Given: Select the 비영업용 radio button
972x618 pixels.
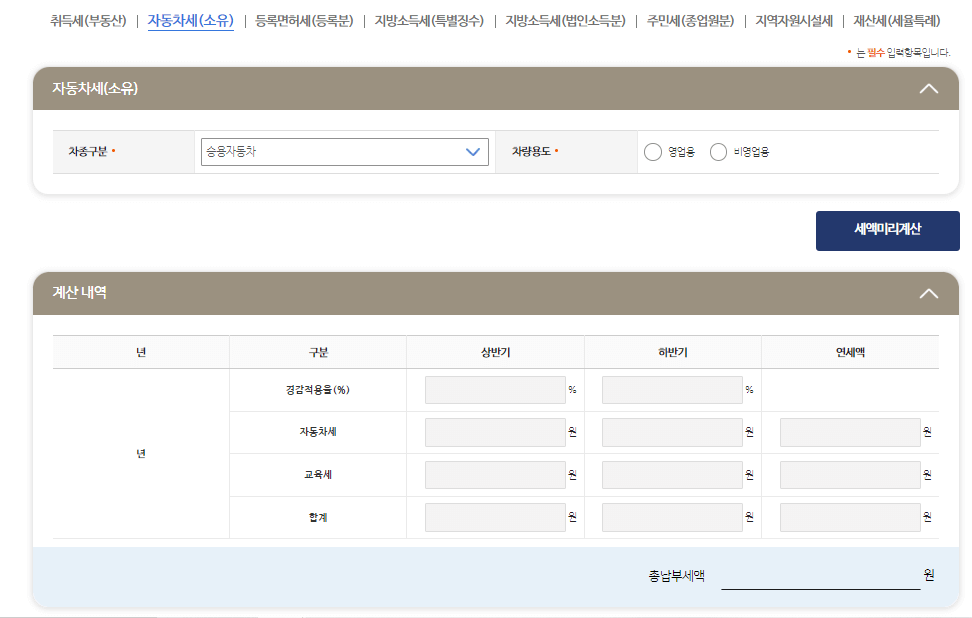Looking at the screenshot, I should 718,152.
